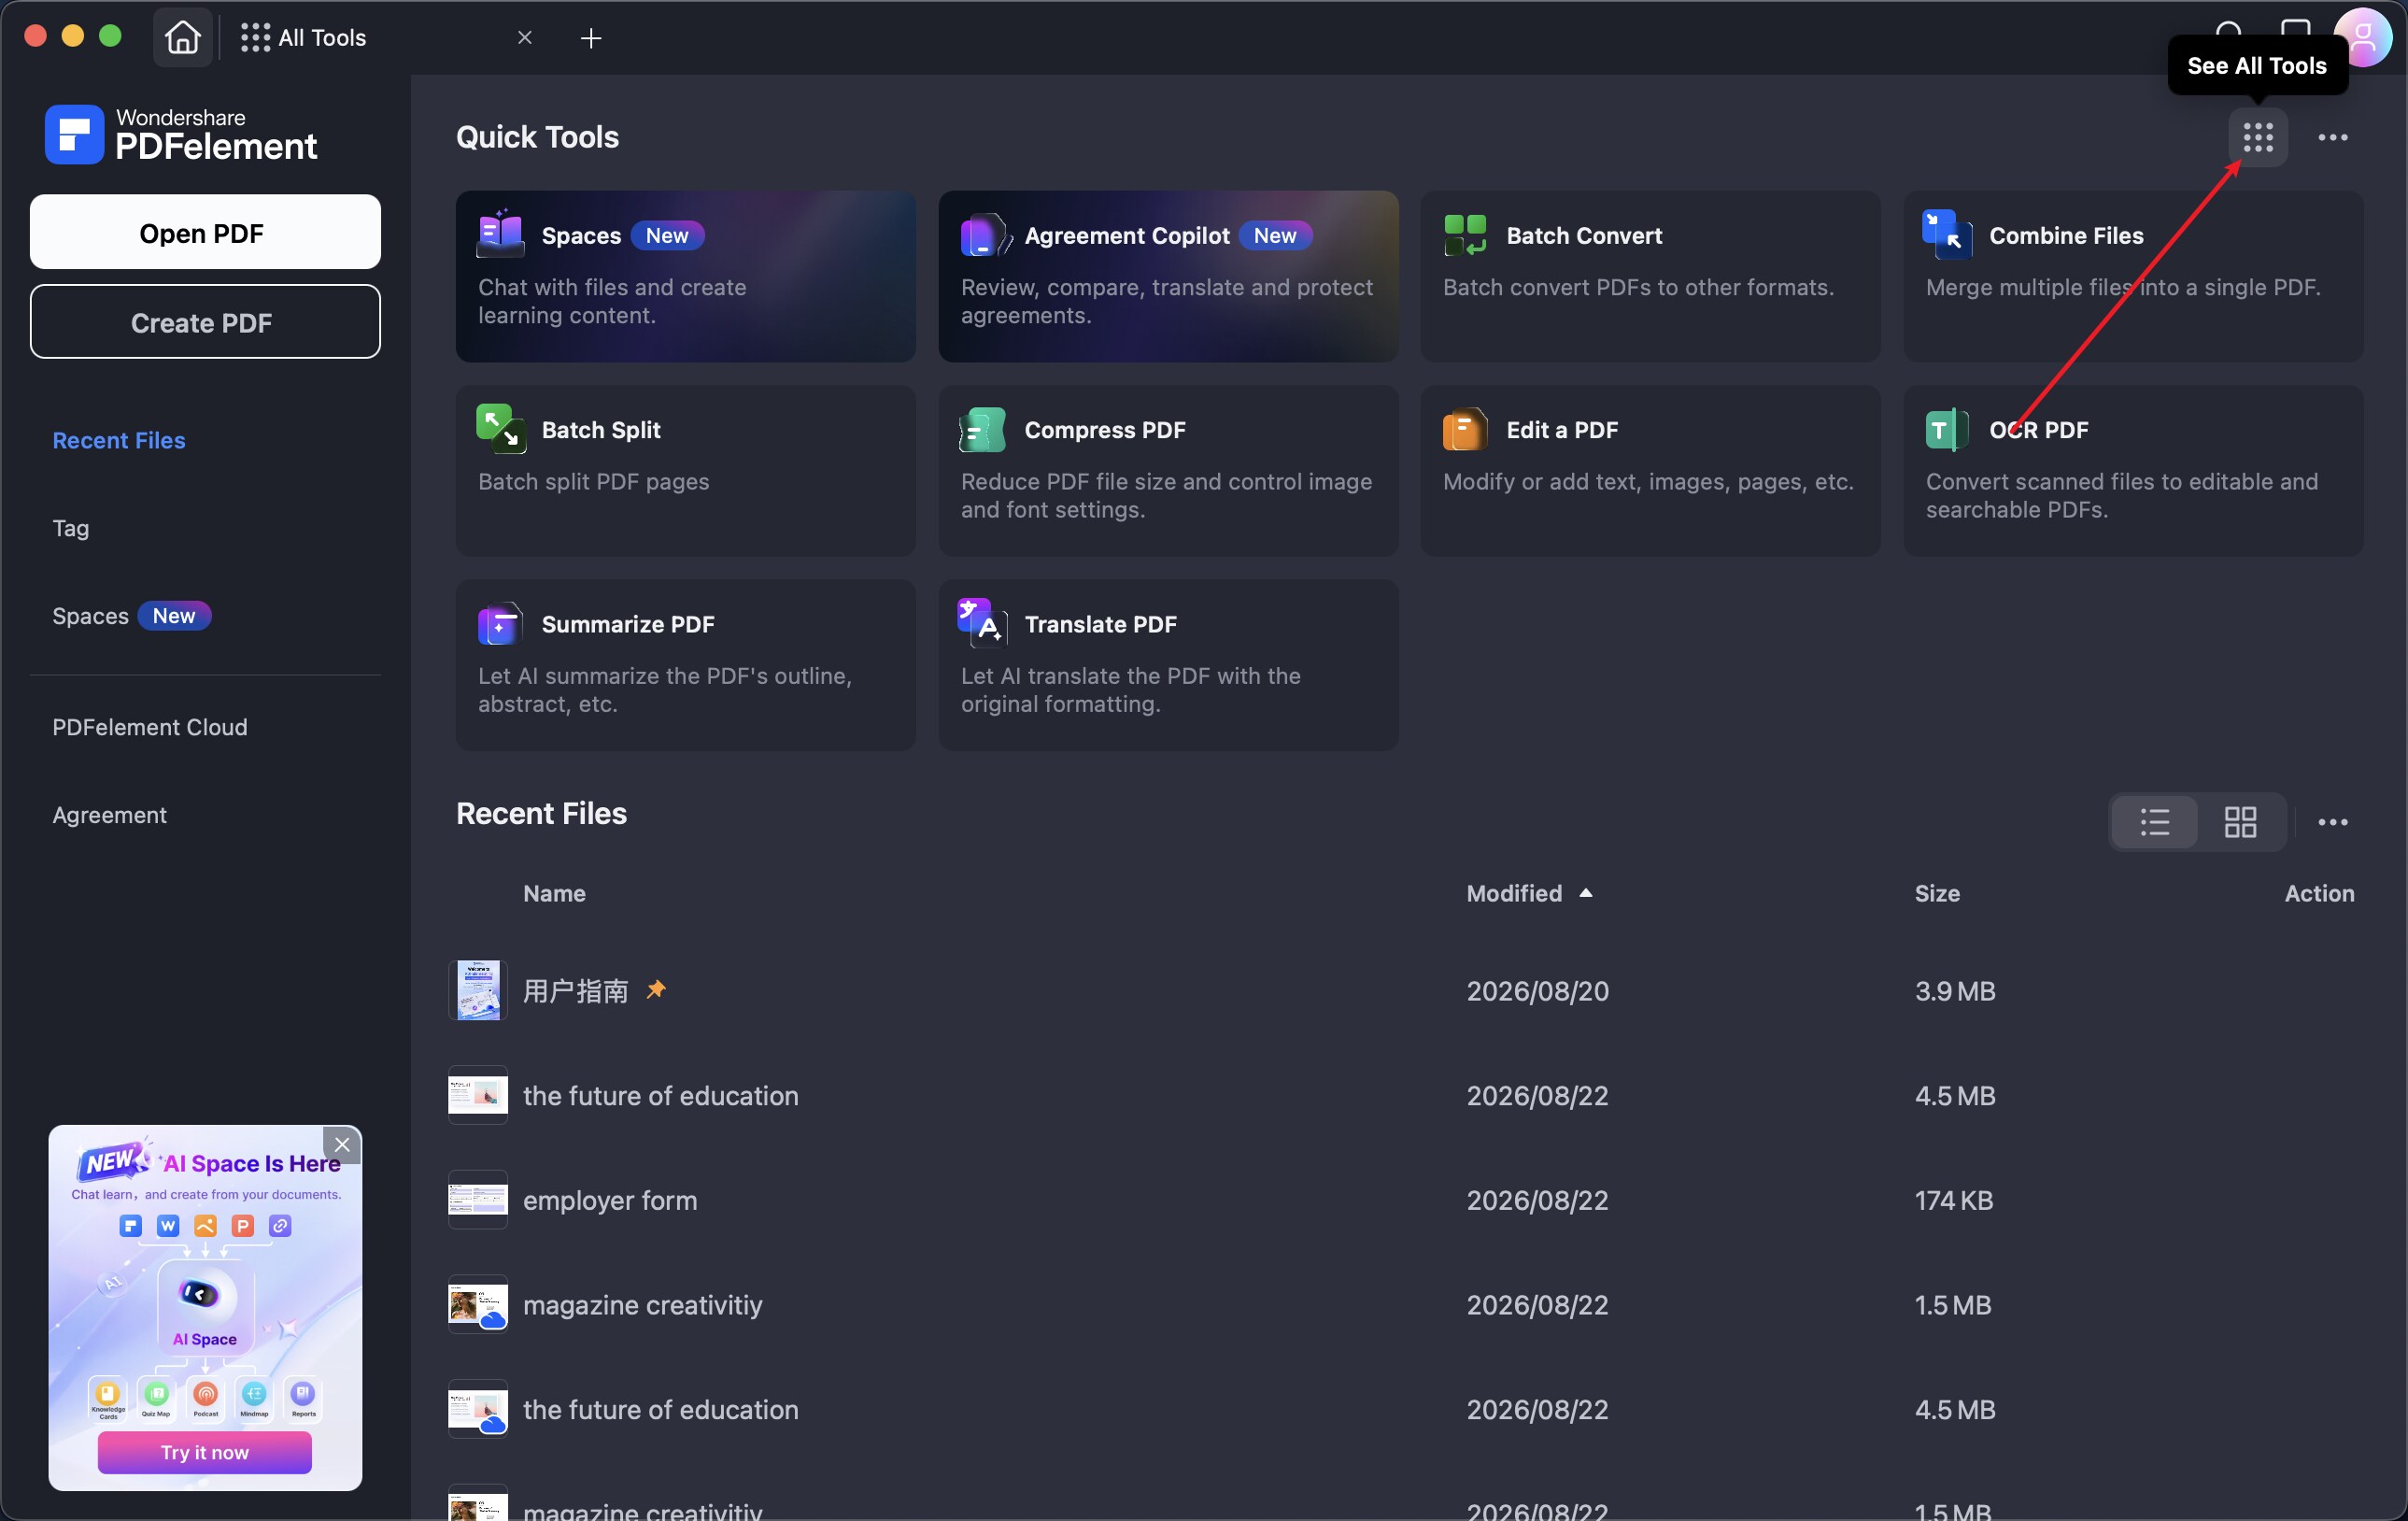The height and width of the screenshot is (1521, 2408).
Task: Sort files by the Size column
Action: (x=1937, y=893)
